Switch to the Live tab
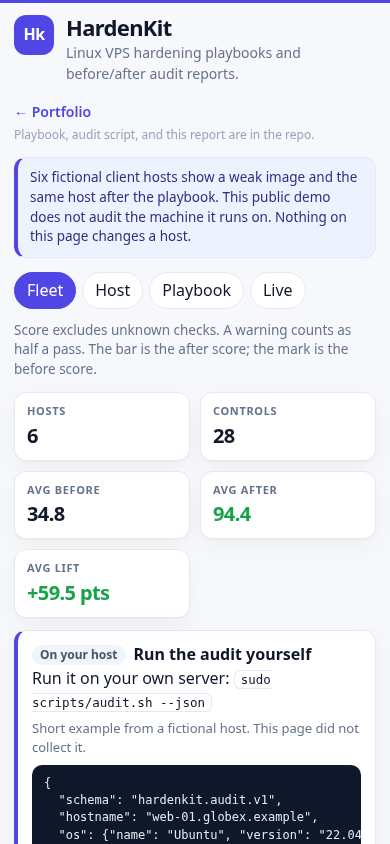The image size is (390, 844). point(278,291)
